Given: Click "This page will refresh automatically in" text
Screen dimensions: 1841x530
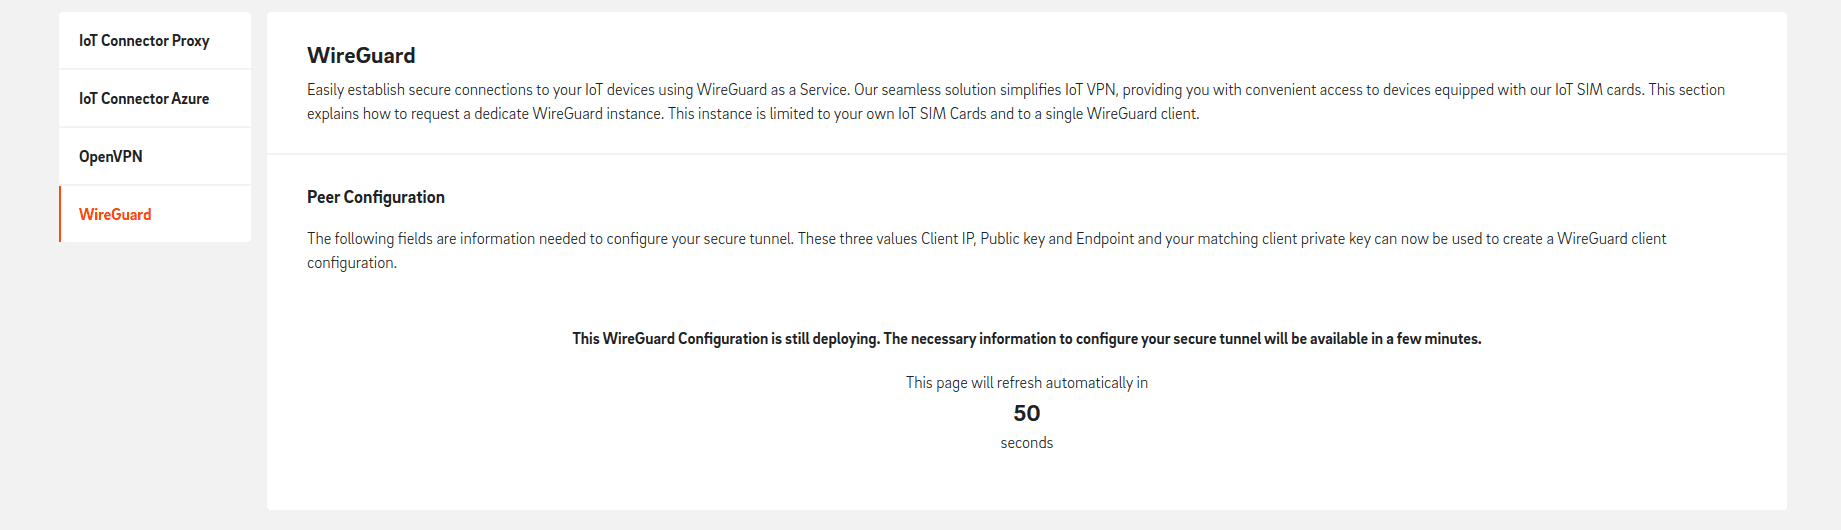Looking at the screenshot, I should click(x=1026, y=383).
